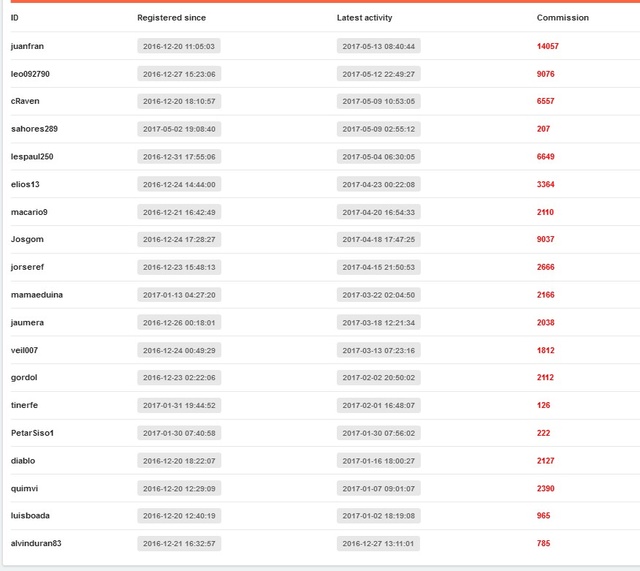Click registered date 2016-12-20 12:40:19
The width and height of the screenshot is (640, 571).
tap(179, 515)
